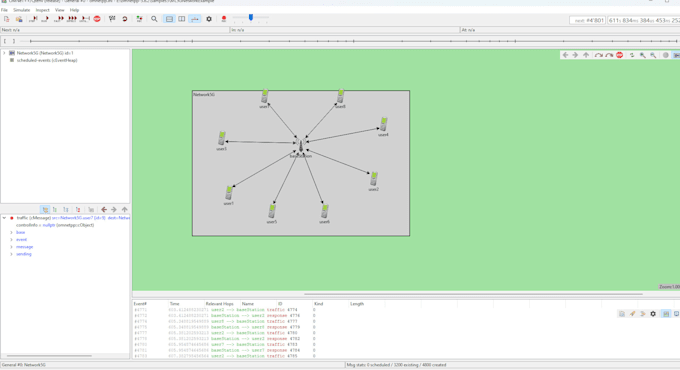Screen dimensions: 680x370
Task: Click the red Record video button
Action: 224,19
